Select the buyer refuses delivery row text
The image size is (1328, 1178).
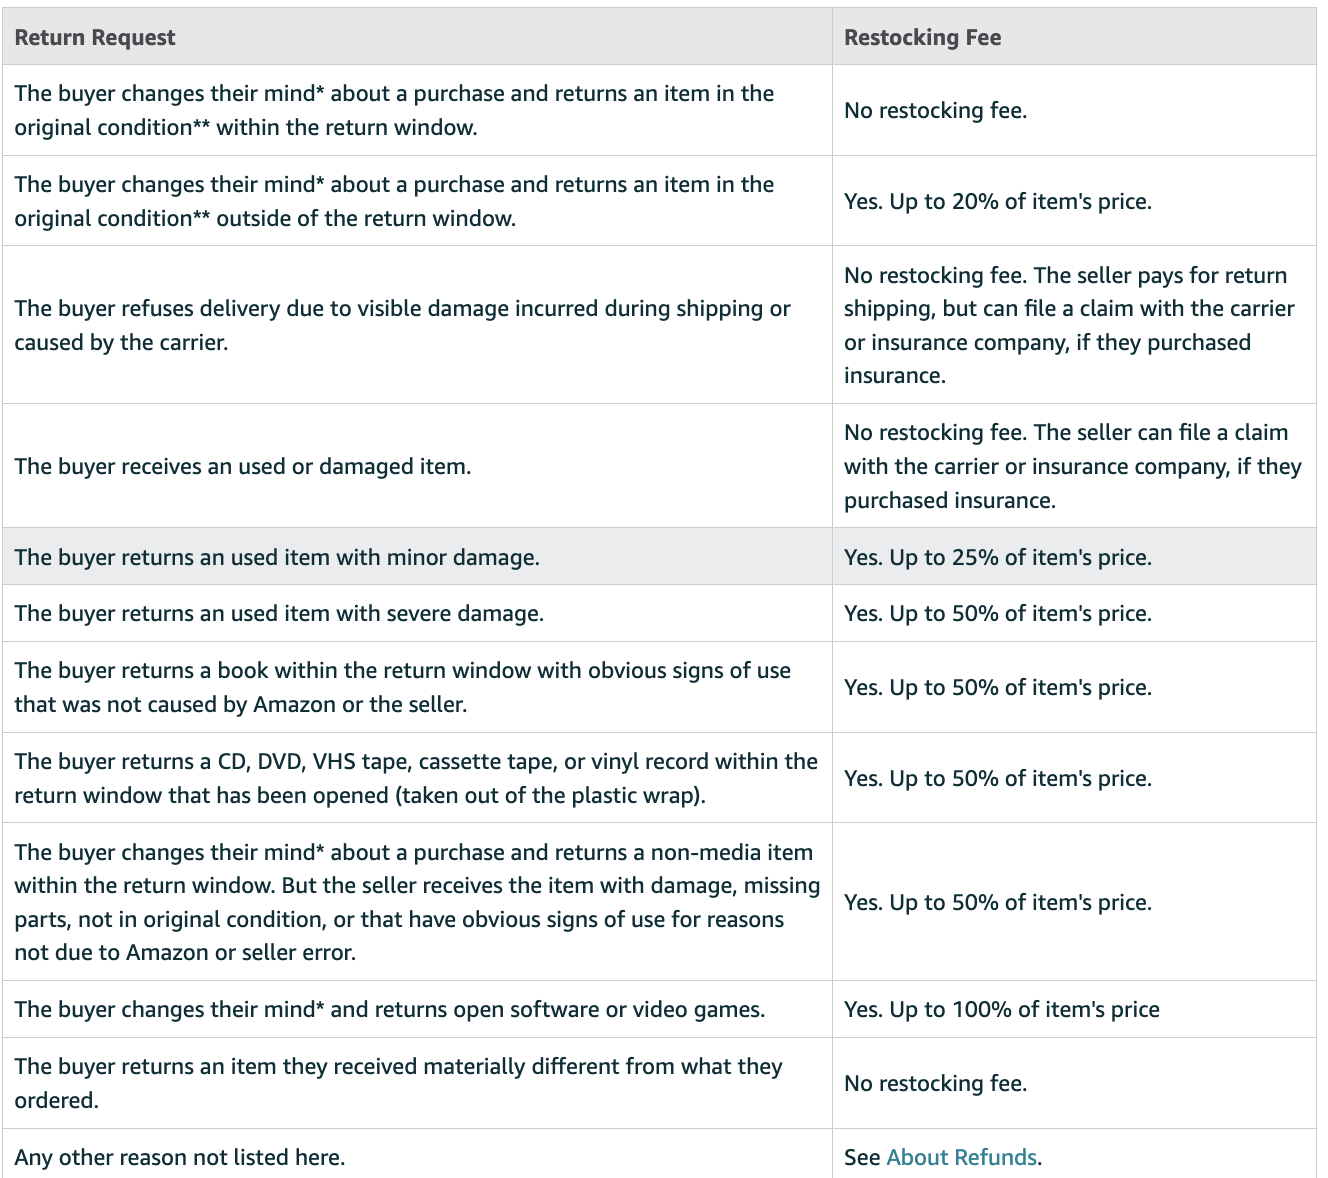pos(402,325)
